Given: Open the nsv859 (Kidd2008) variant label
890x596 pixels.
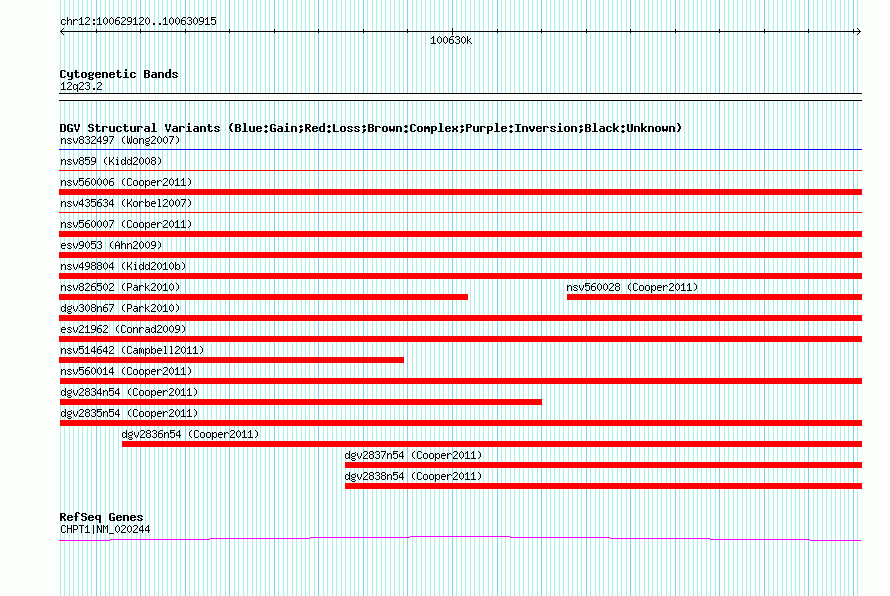Looking at the screenshot, I should pyautogui.click(x=111, y=161).
